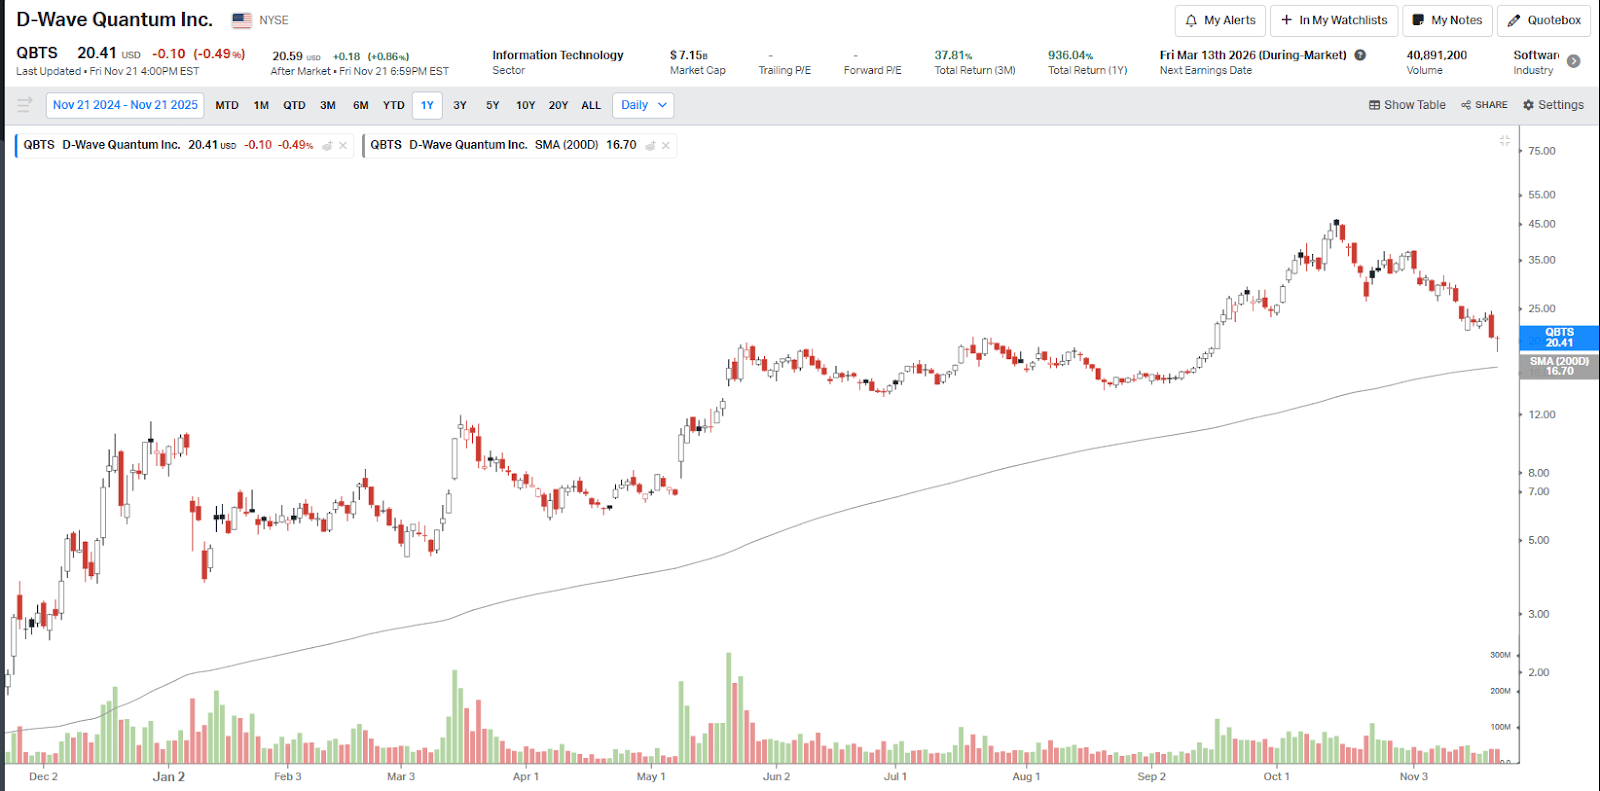The image size is (1600, 791).
Task: Select the 10Y time range
Action: [x=526, y=105]
